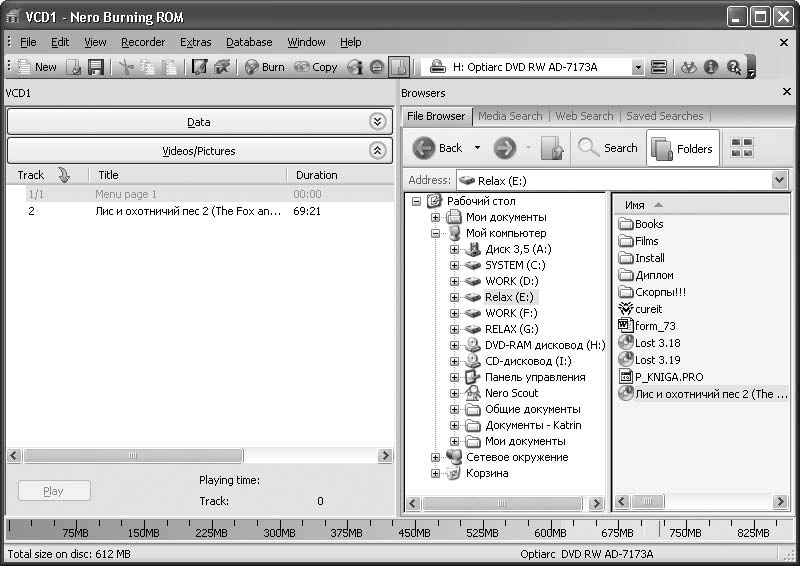Toggle the Folders pane button

(x=682, y=148)
